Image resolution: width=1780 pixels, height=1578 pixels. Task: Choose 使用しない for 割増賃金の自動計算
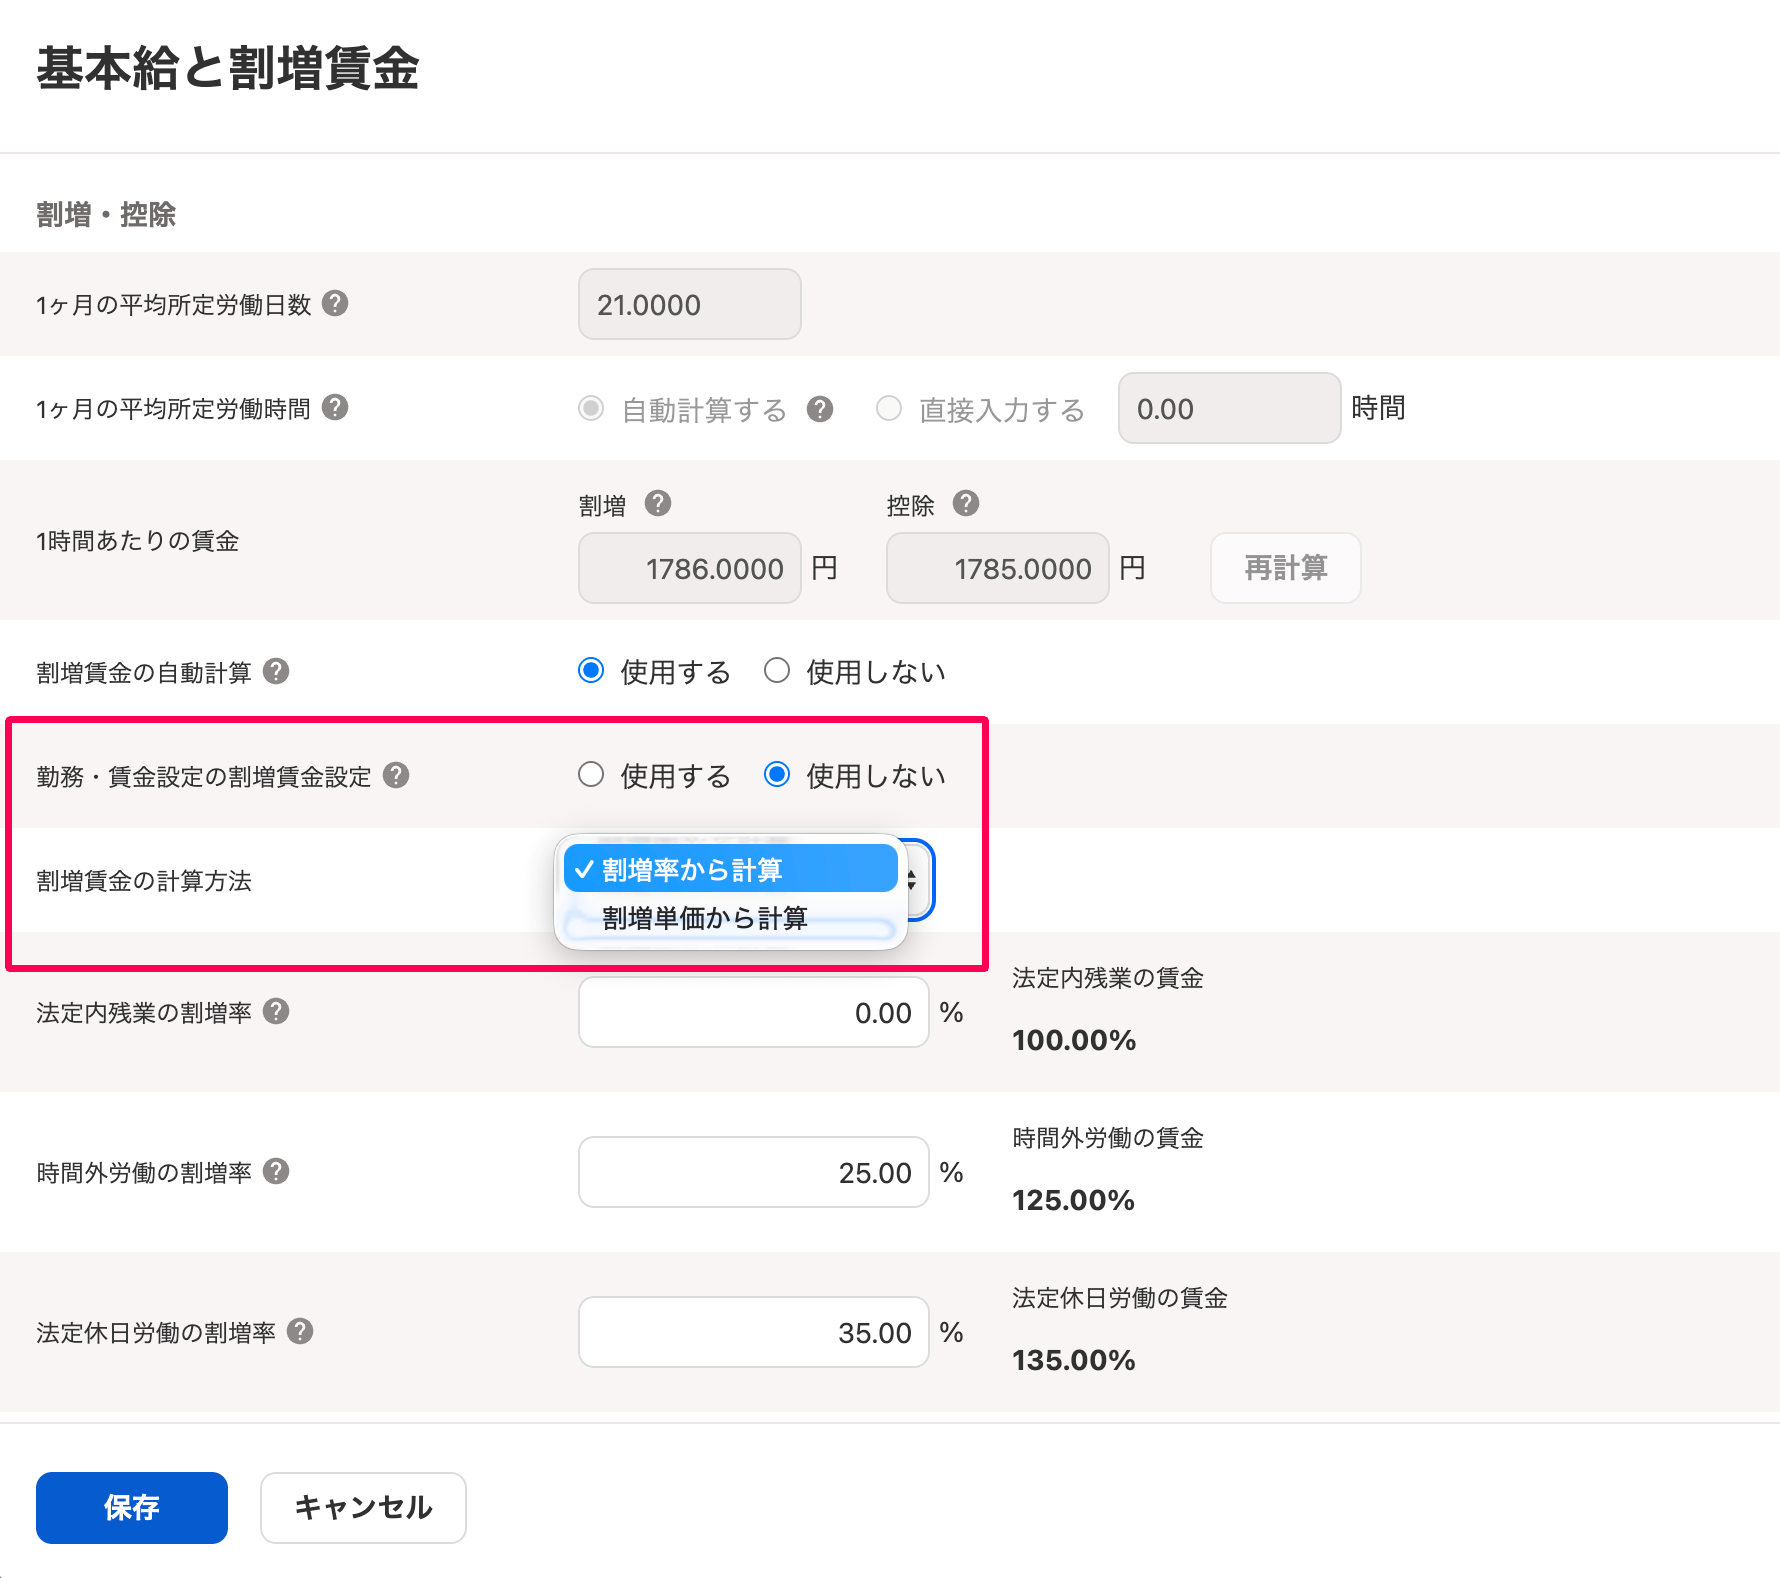pos(777,670)
